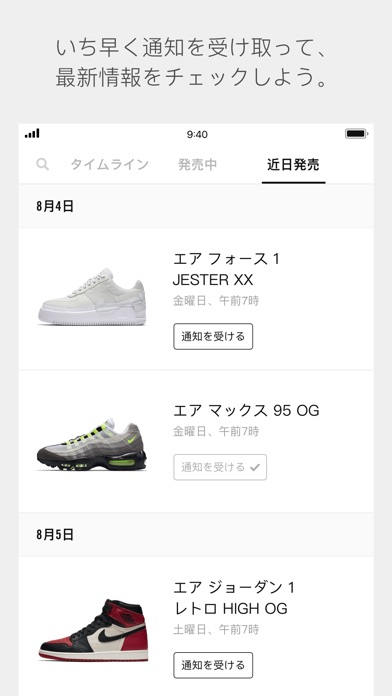Open エア ジョーダン 1 レトロ HIGH OG title
The width and height of the screenshot is (392, 696).
[234, 598]
